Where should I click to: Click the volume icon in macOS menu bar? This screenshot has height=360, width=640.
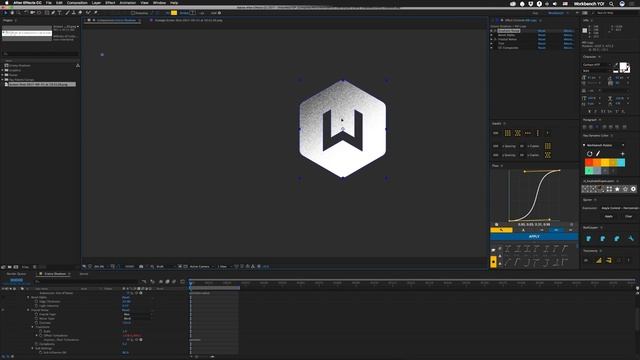(555, 4)
